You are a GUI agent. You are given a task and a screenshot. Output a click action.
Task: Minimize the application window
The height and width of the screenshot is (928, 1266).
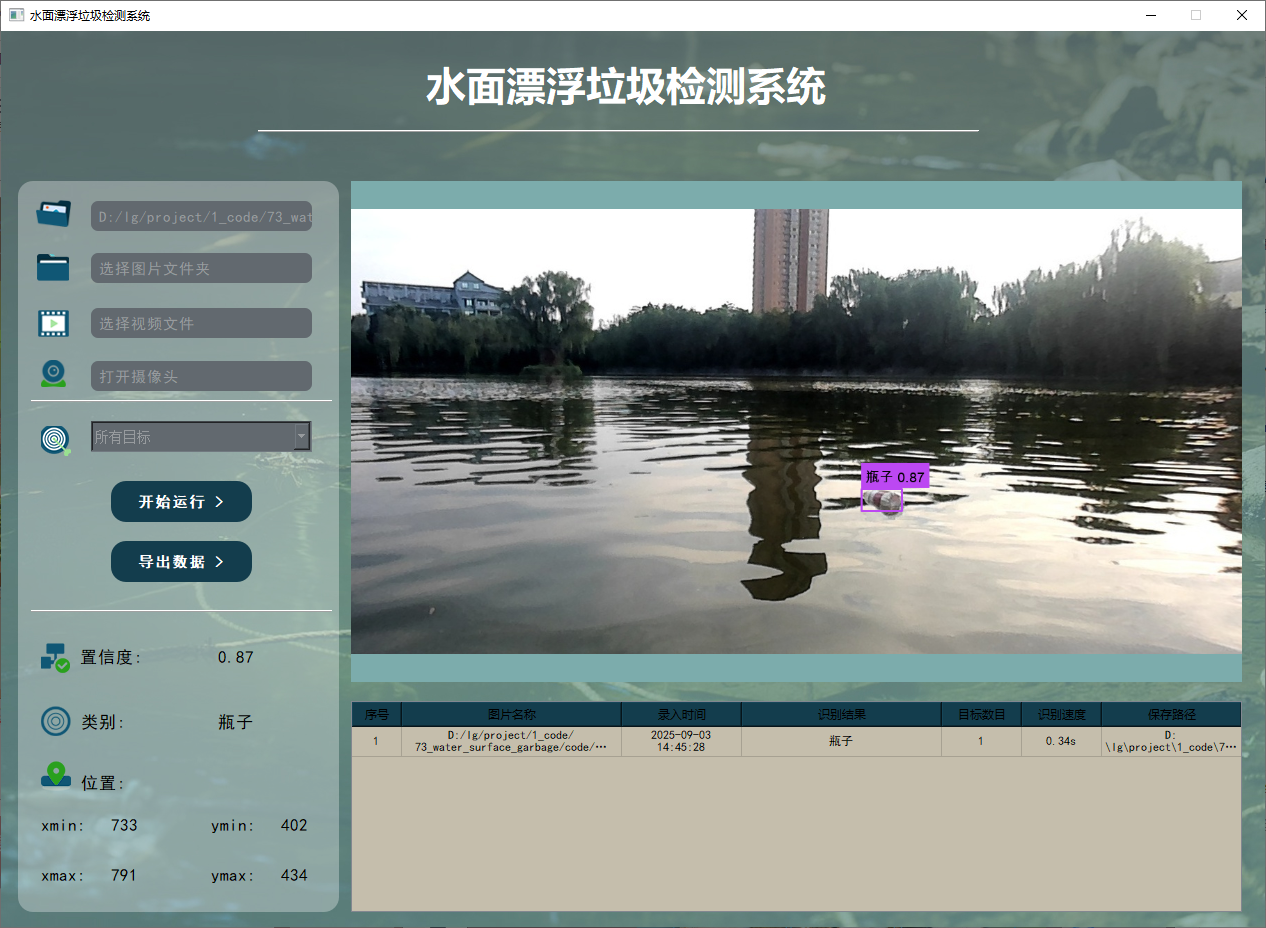1151,15
